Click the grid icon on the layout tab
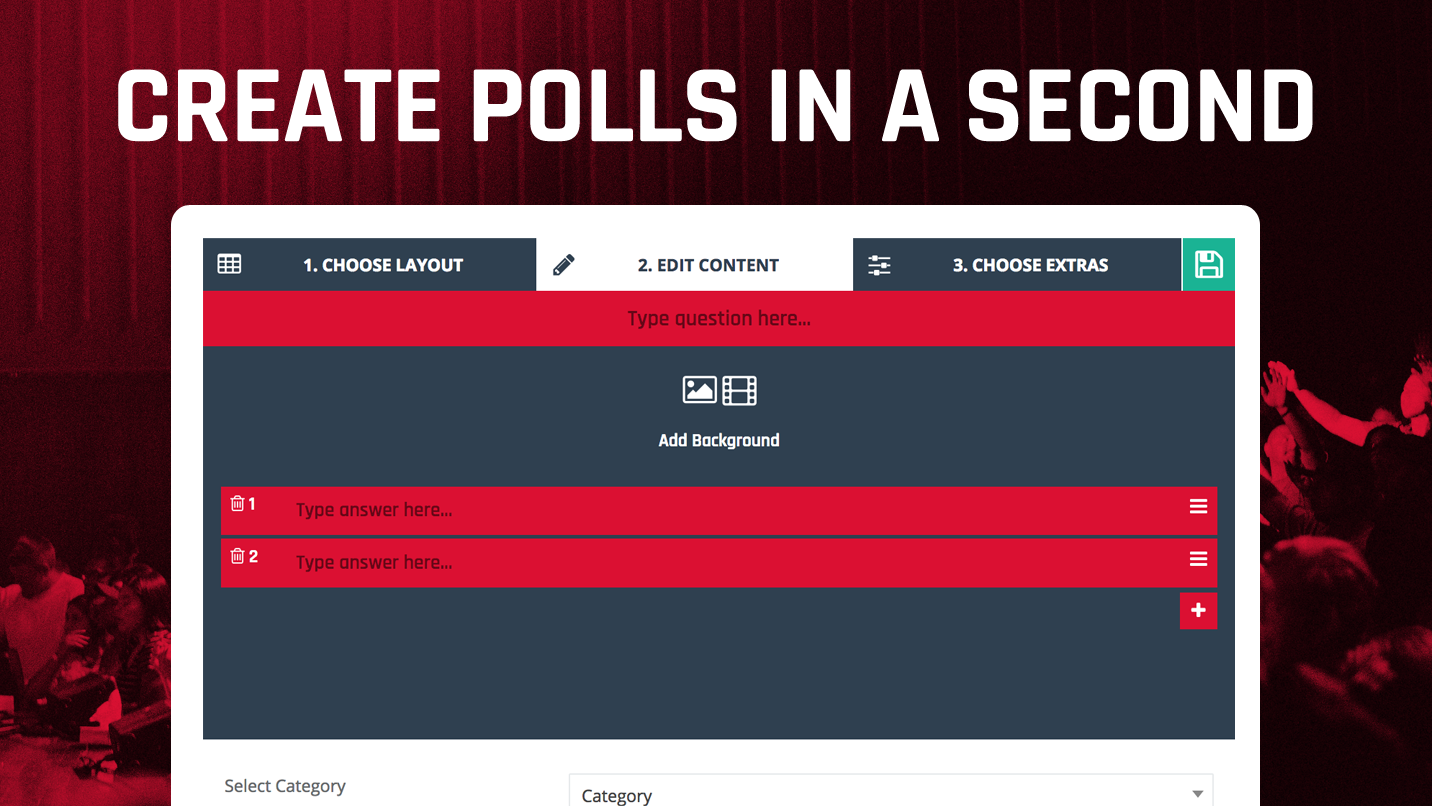This screenshot has height=806, width=1432. point(229,265)
